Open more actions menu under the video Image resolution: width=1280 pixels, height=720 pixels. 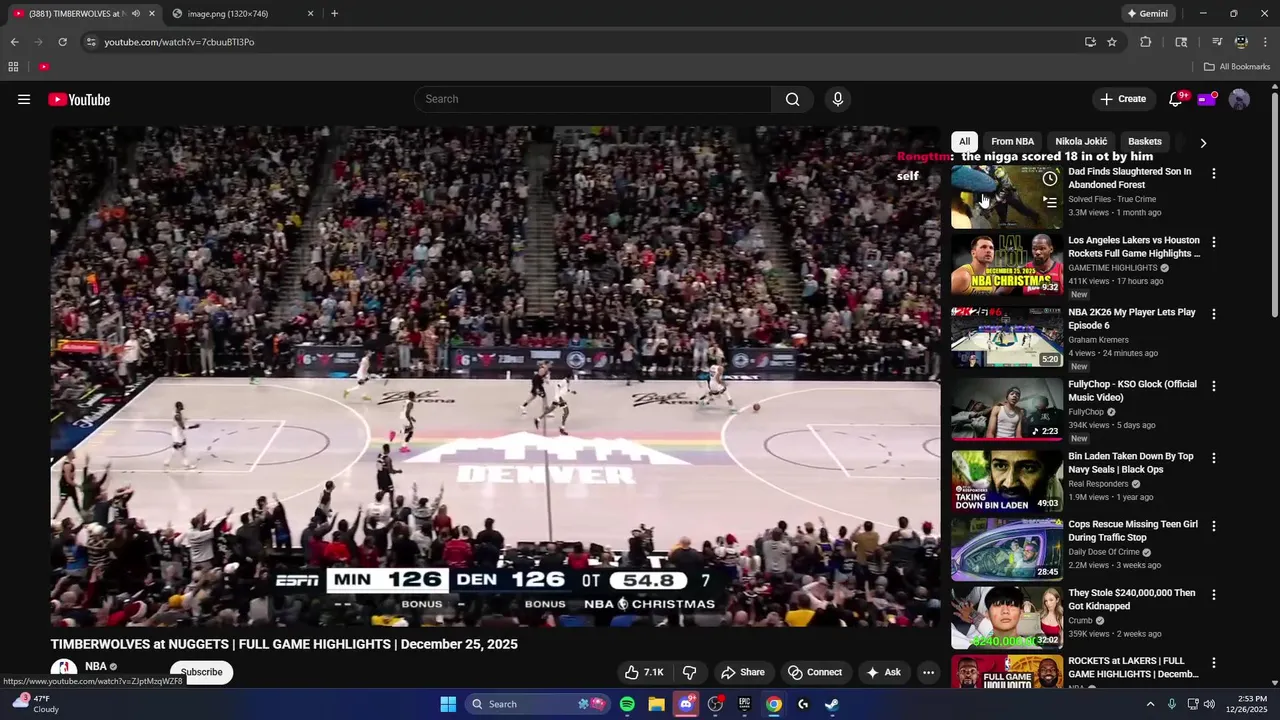(928, 672)
